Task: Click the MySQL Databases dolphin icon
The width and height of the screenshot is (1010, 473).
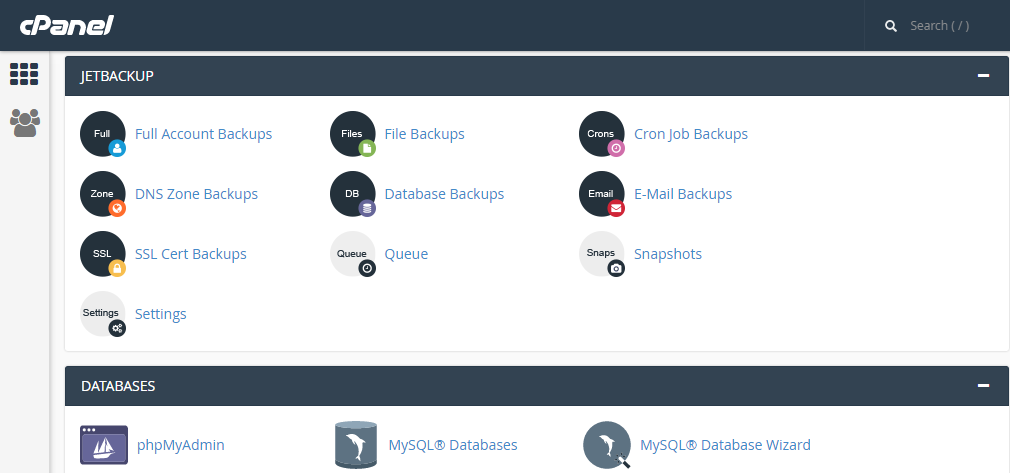Action: (356, 445)
